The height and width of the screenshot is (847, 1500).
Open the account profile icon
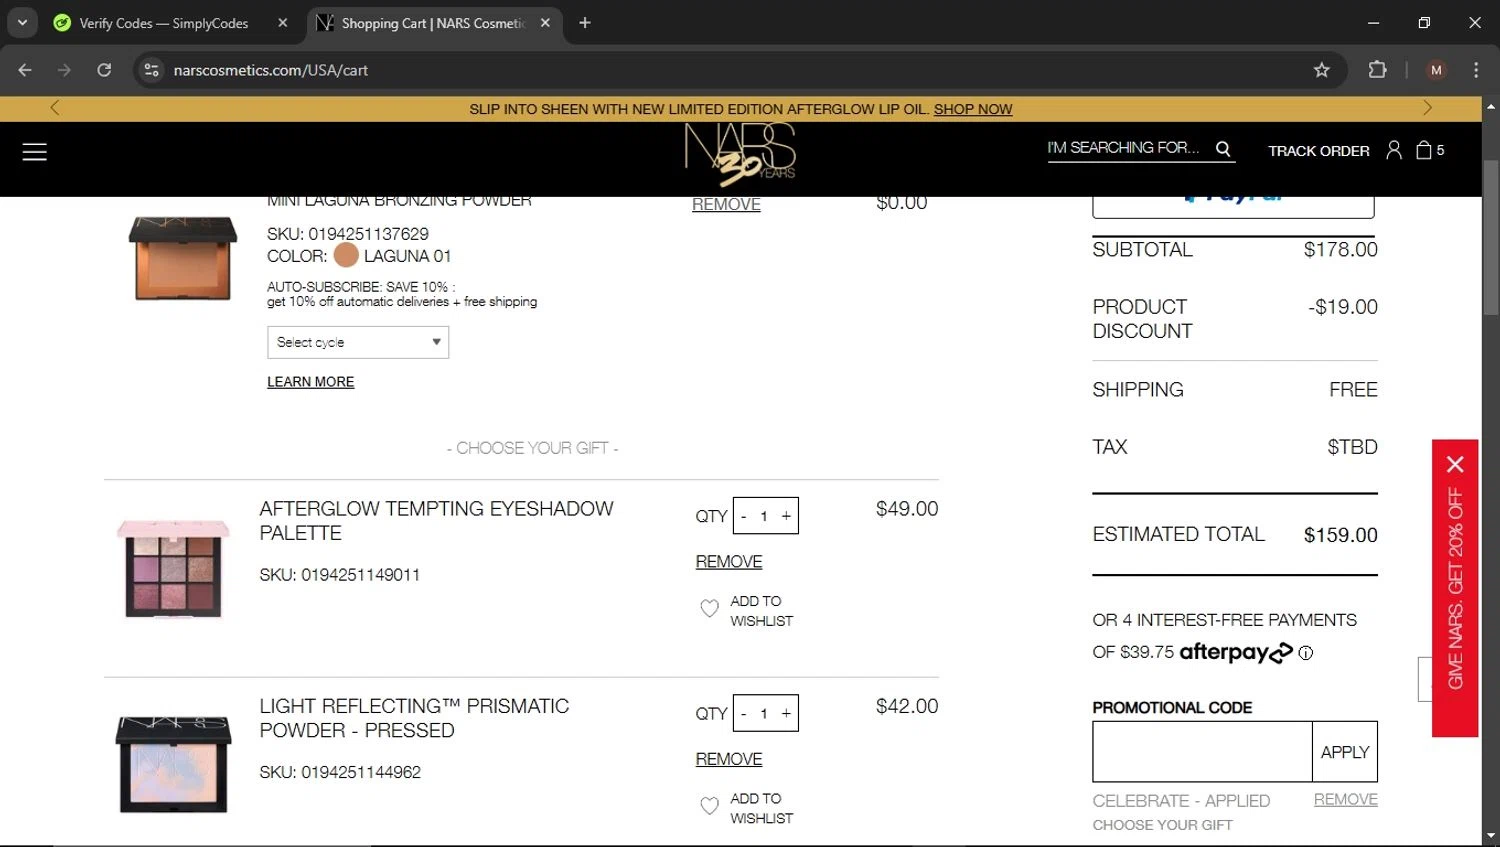click(1394, 150)
